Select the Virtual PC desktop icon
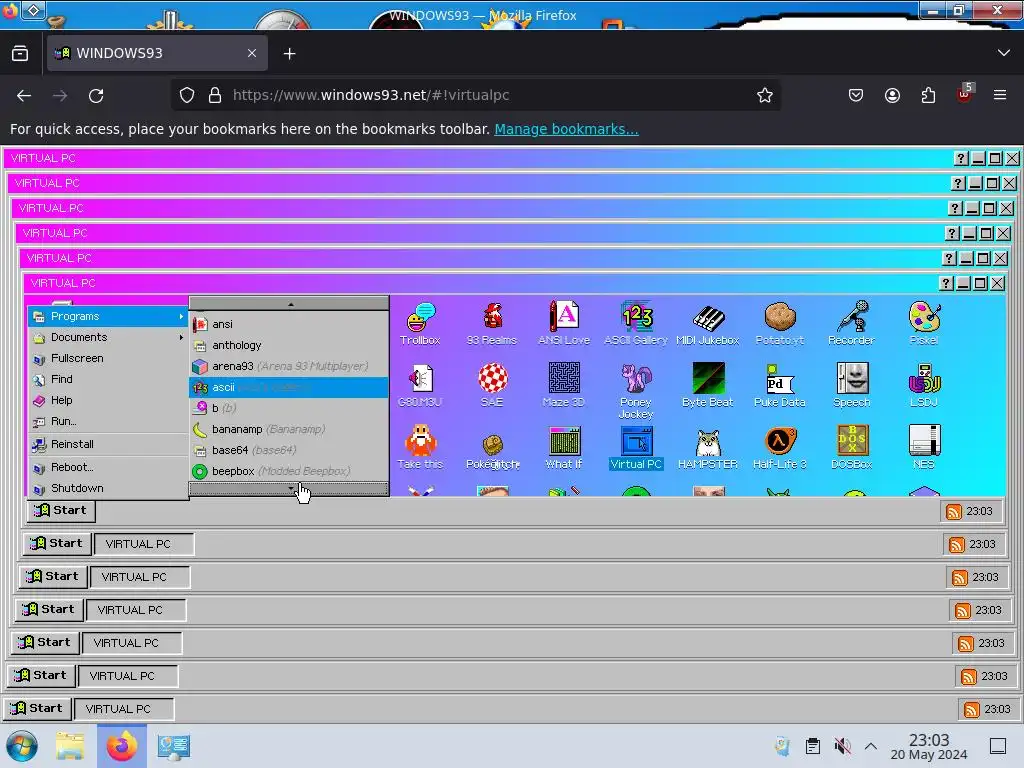The height and width of the screenshot is (768, 1024). 636,447
